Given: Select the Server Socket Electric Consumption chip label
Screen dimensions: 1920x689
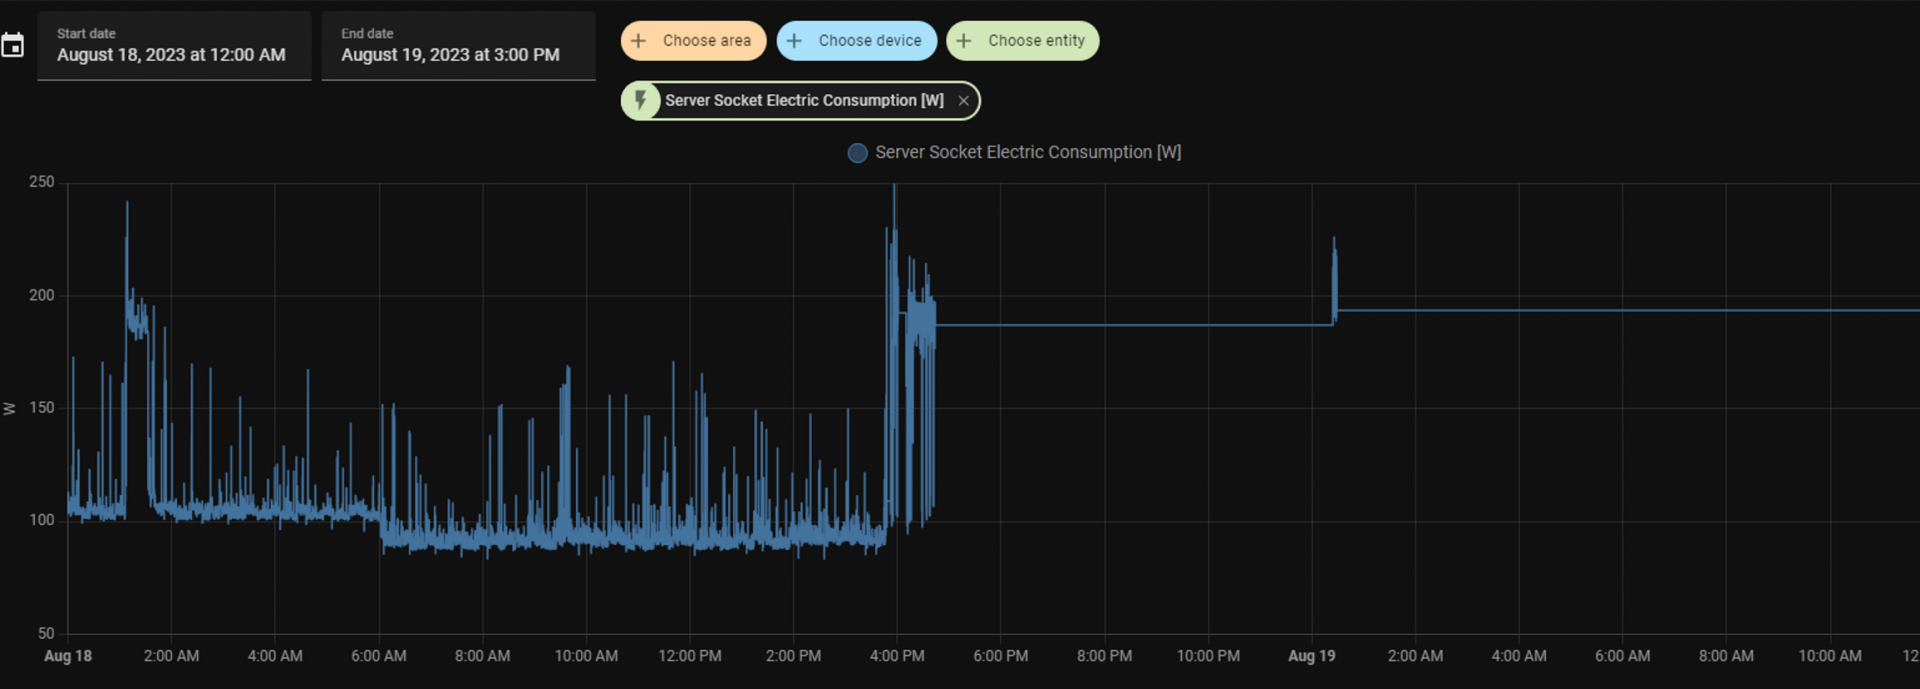Looking at the screenshot, I should [x=804, y=101].
